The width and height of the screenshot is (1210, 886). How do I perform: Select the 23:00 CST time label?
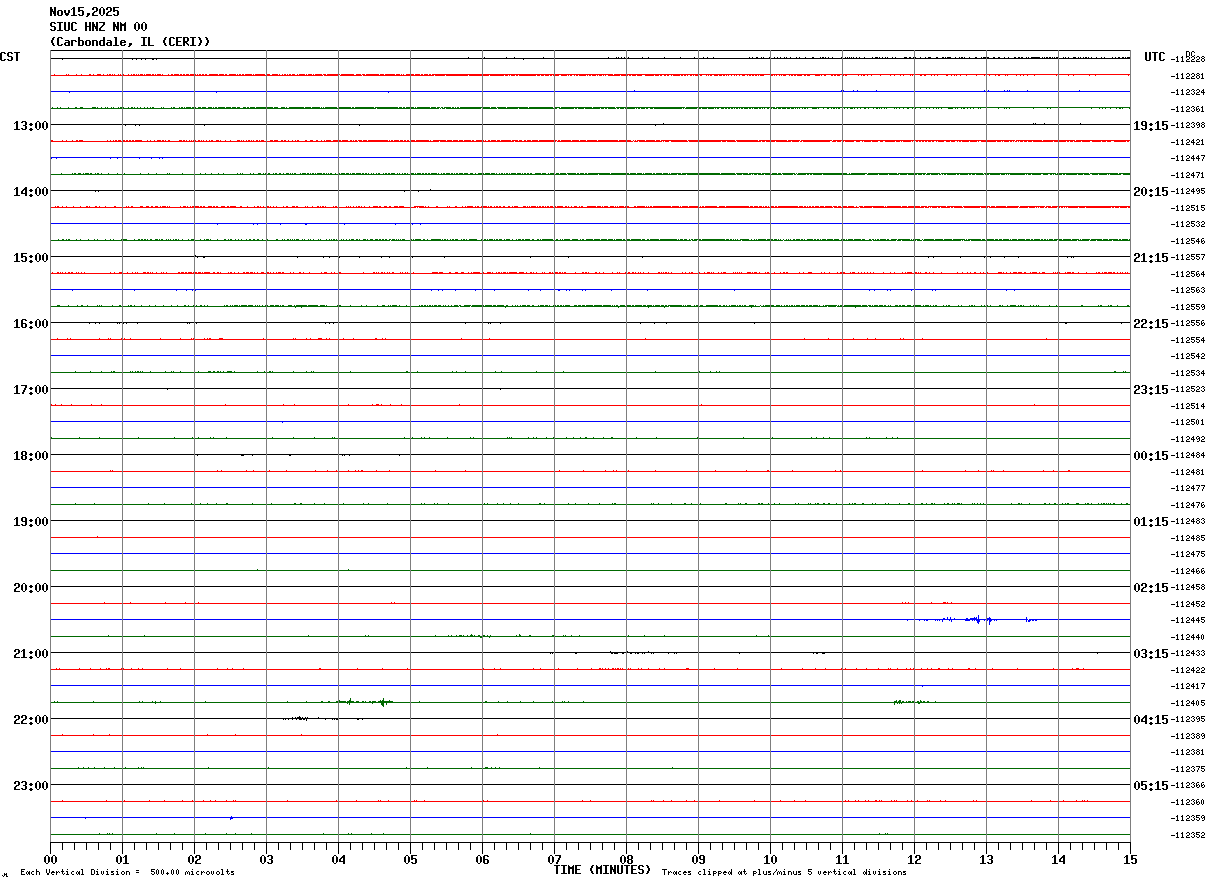30,785
